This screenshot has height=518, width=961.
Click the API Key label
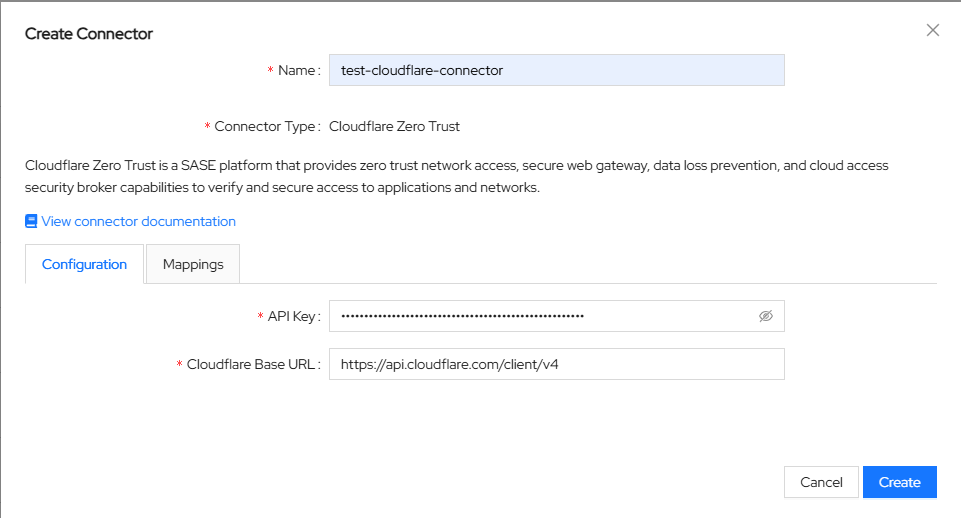(291, 316)
